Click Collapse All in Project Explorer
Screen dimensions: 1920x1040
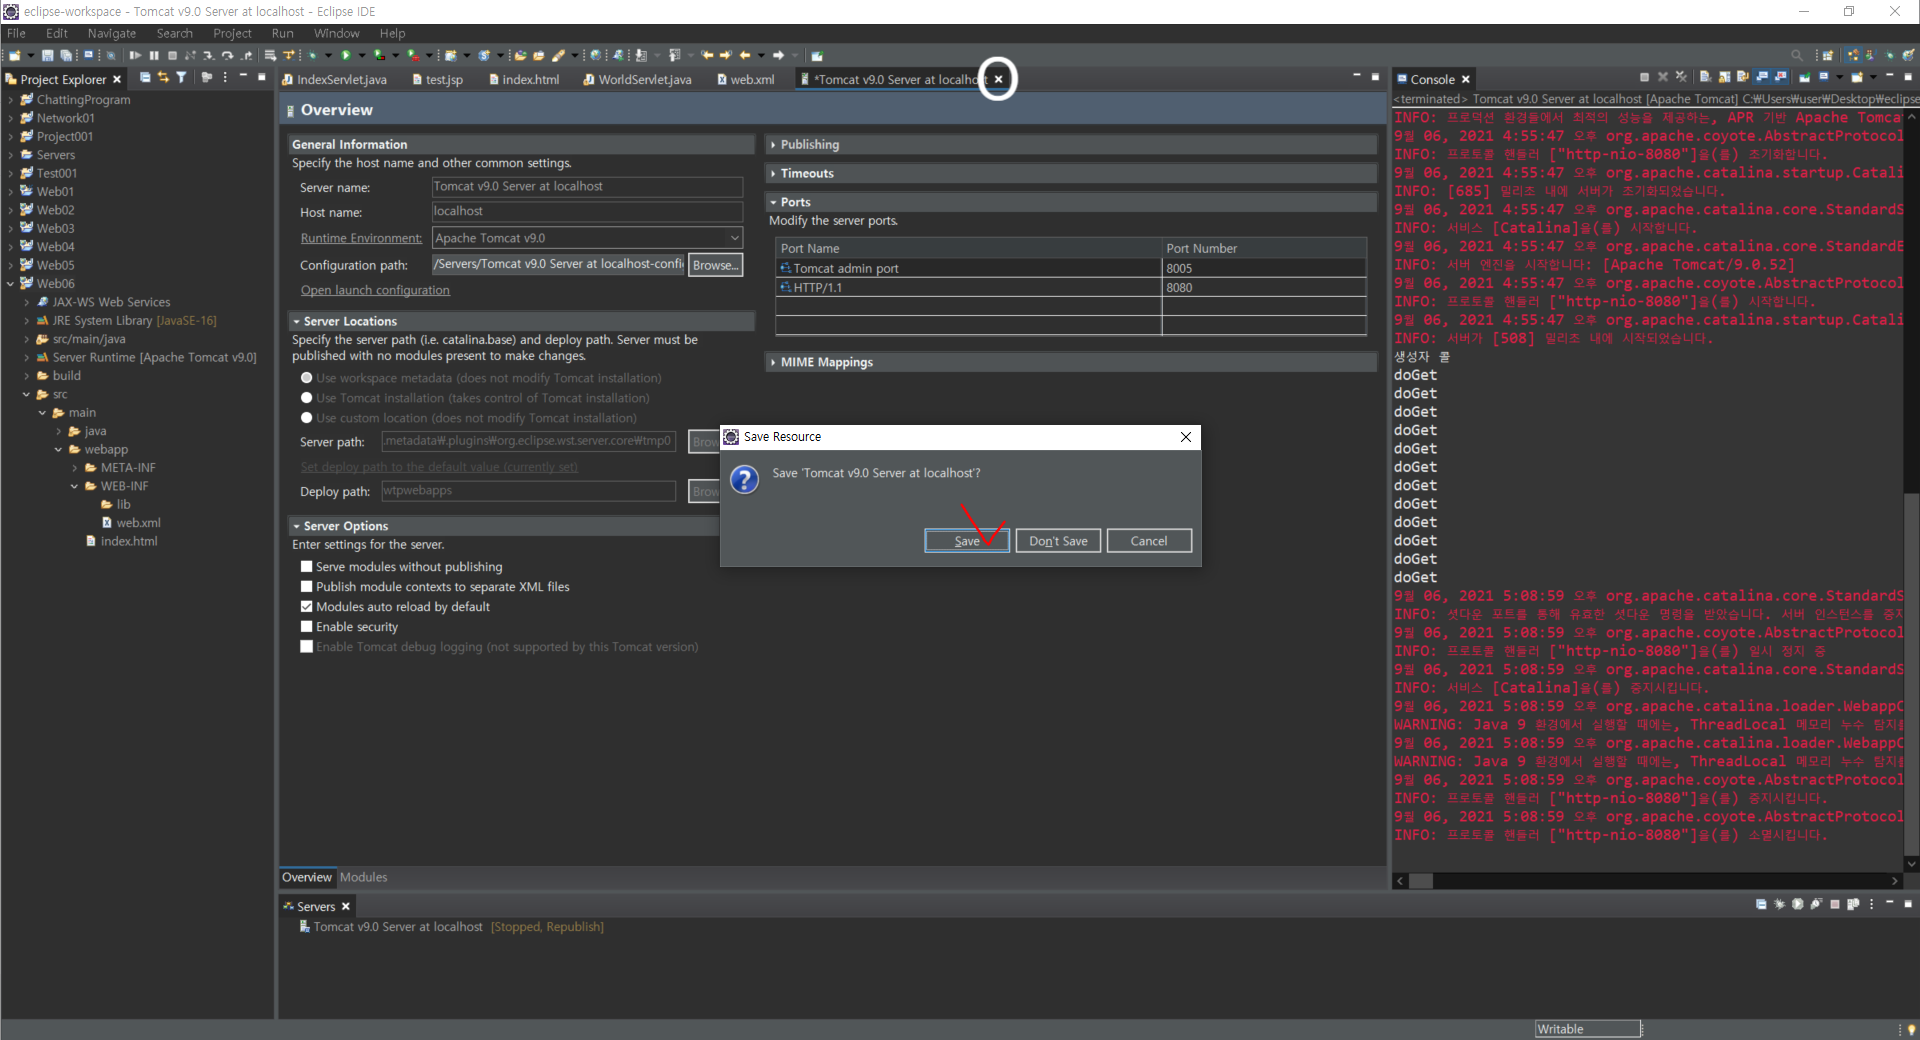[x=145, y=78]
